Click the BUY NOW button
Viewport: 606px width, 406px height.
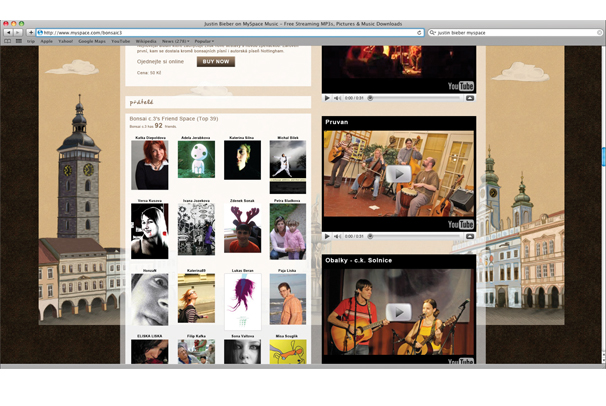tap(215, 62)
